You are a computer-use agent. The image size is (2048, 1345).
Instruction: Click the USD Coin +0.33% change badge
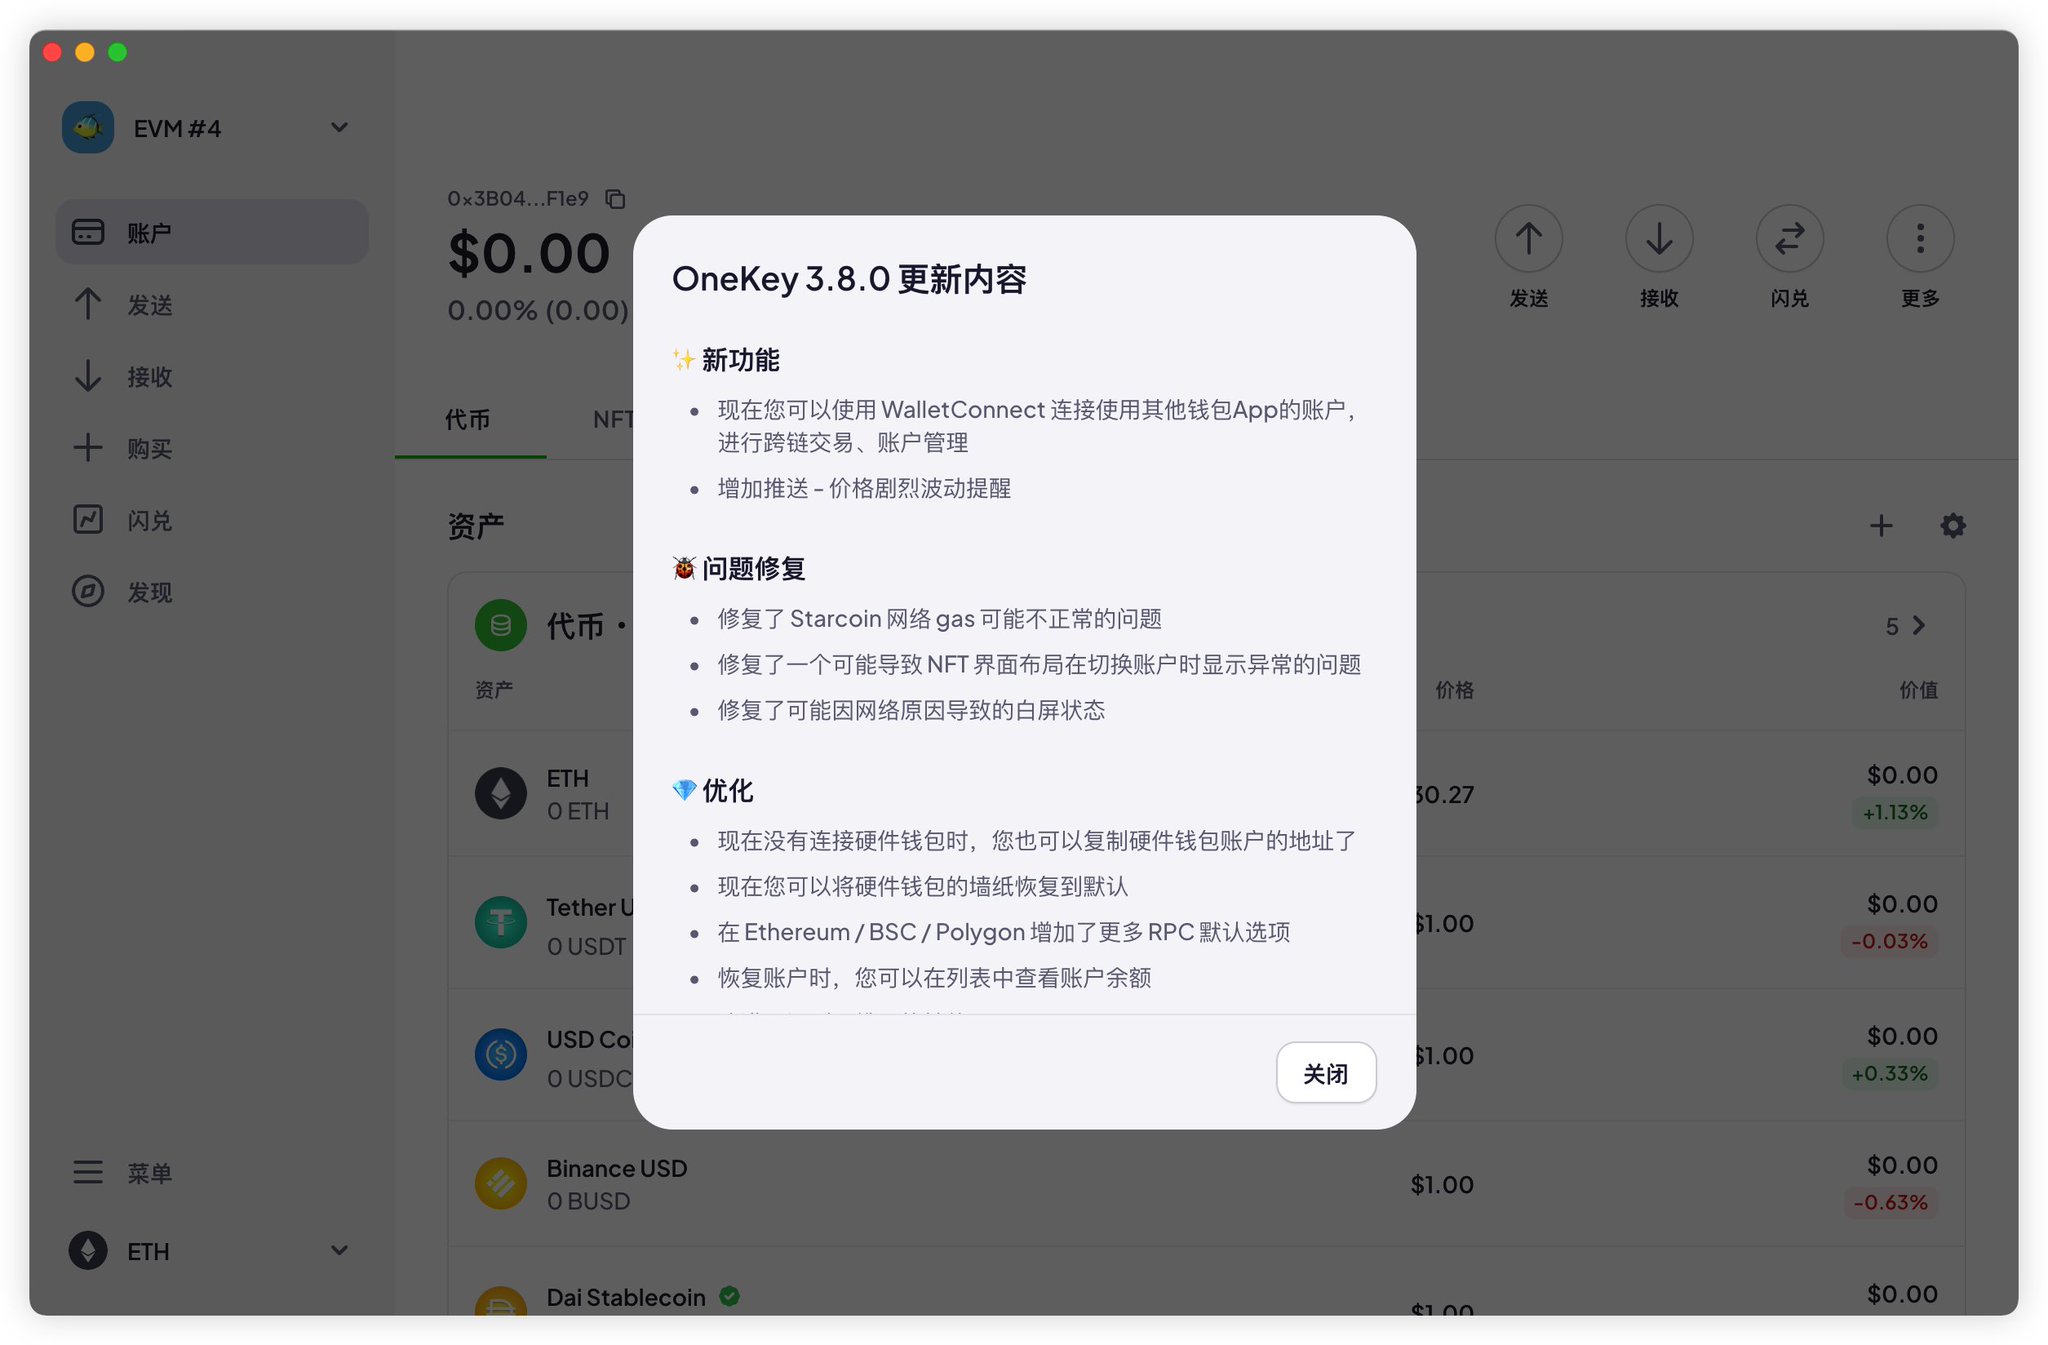[1889, 1074]
